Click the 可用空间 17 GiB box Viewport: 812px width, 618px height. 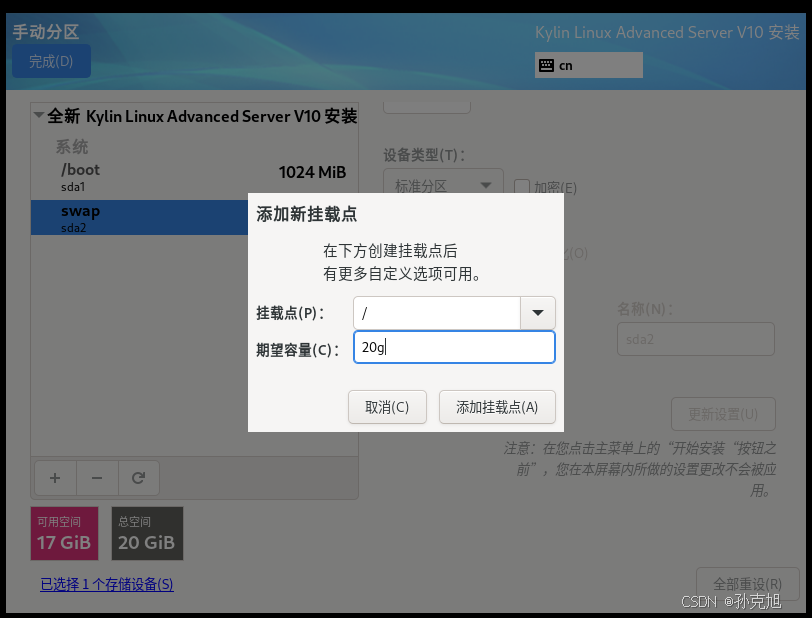point(64,533)
